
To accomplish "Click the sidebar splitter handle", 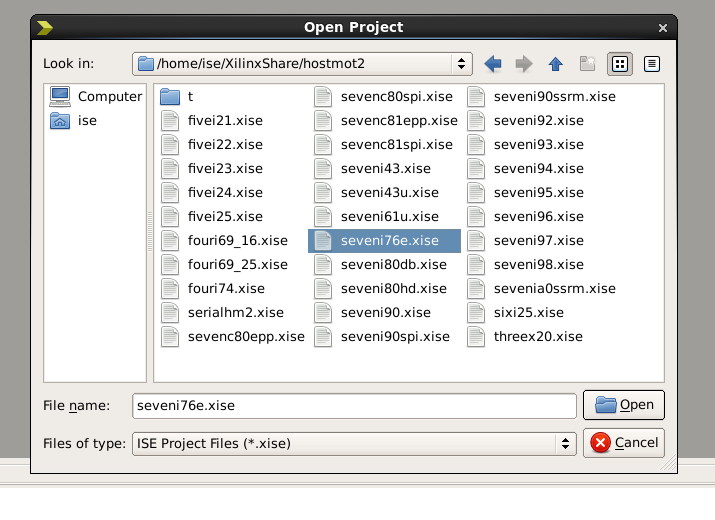I will (x=150, y=232).
